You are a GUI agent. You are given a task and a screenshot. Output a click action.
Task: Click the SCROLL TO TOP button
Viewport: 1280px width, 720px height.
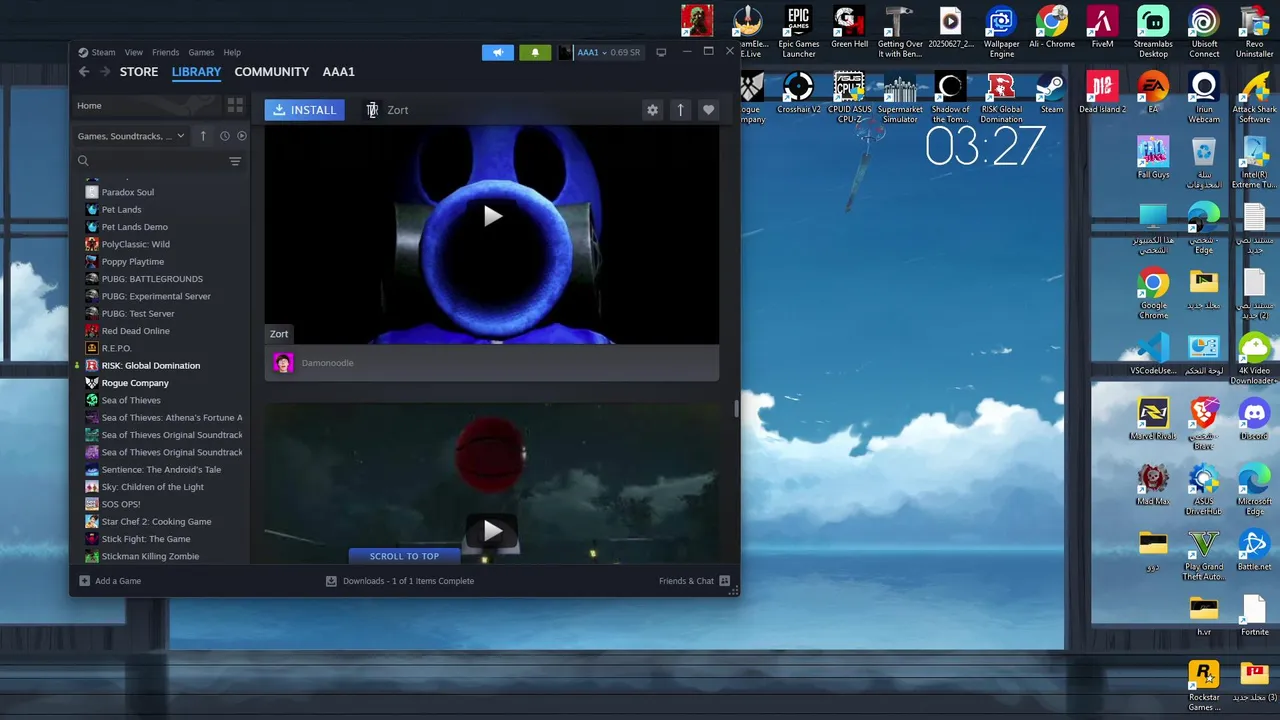pyautogui.click(x=404, y=556)
